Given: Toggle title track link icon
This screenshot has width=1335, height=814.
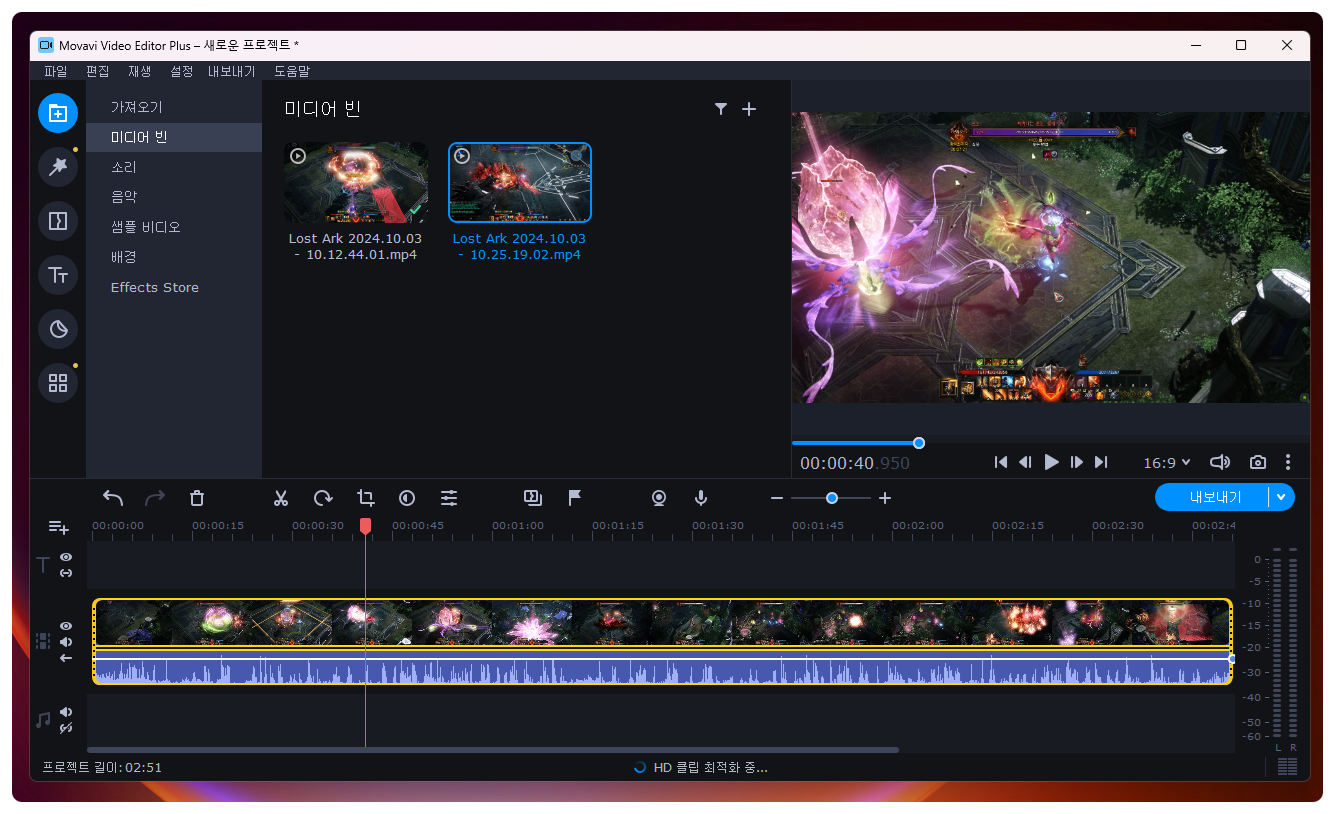Looking at the screenshot, I should coord(66,573).
